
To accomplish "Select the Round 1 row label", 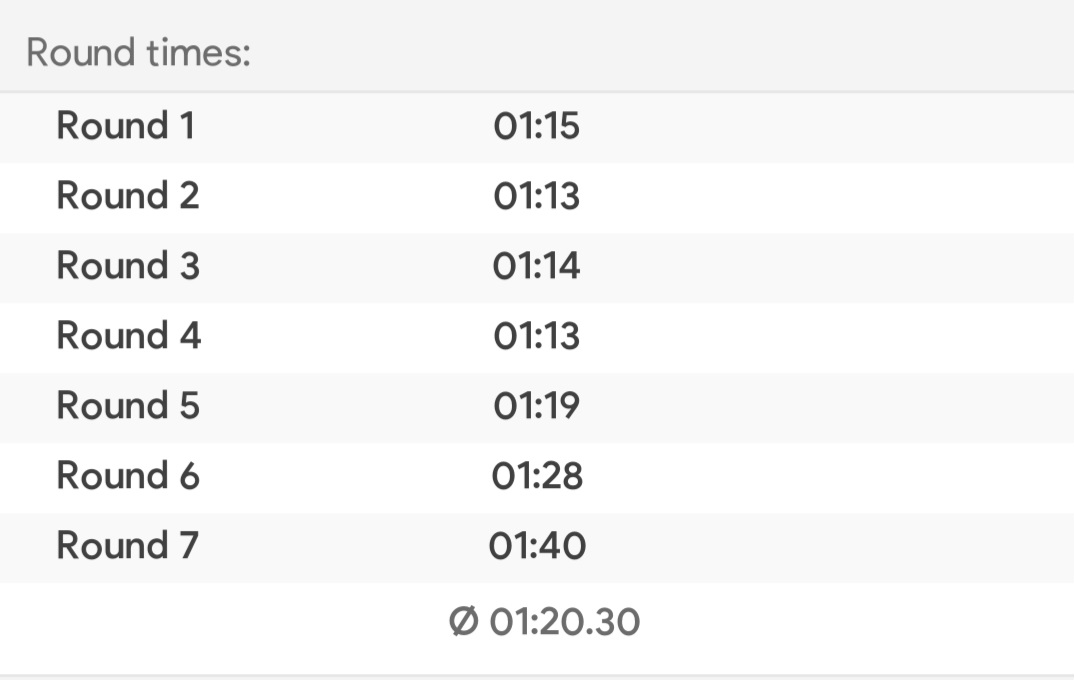I will point(125,126).
